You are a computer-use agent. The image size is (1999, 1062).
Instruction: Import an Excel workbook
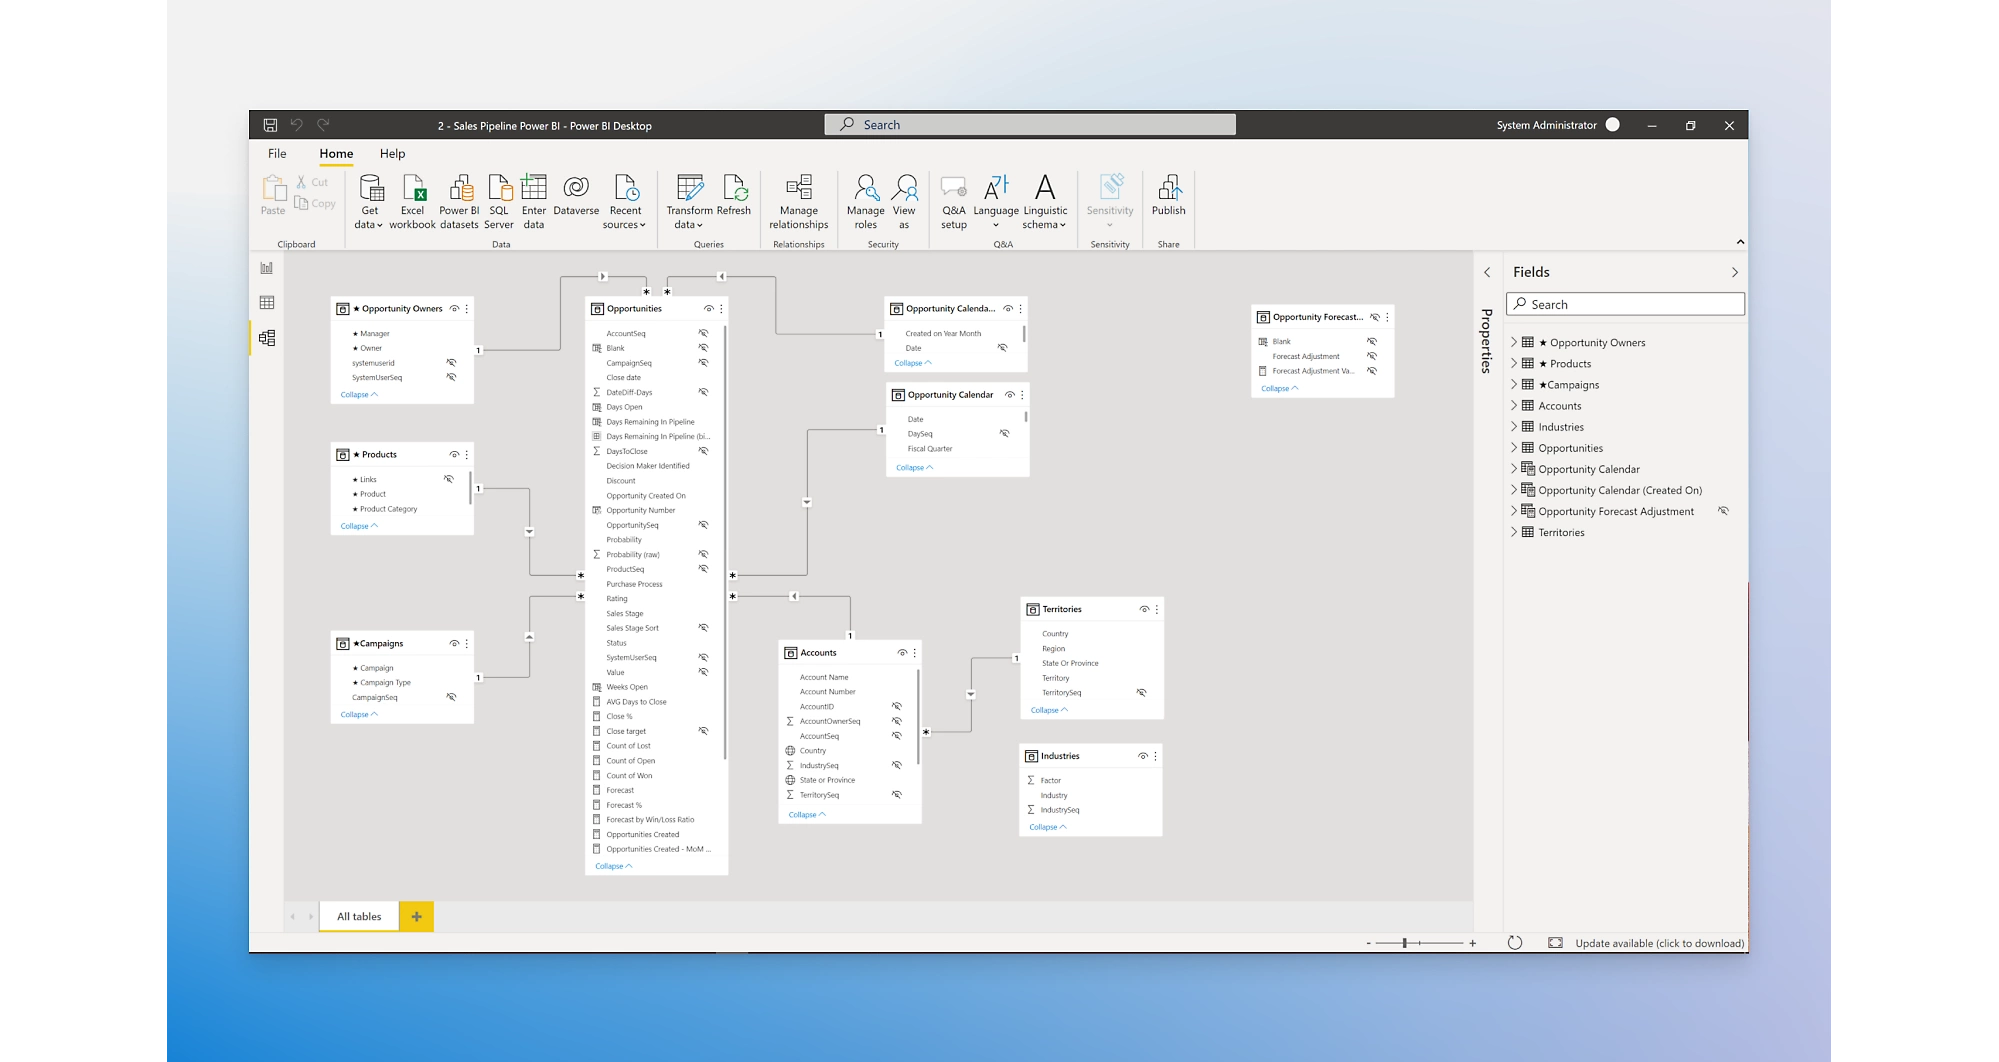coord(412,201)
